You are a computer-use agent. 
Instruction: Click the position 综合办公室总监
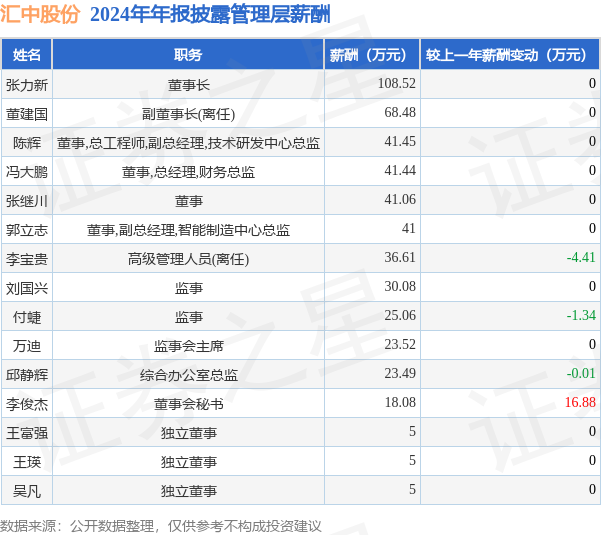[188, 375]
